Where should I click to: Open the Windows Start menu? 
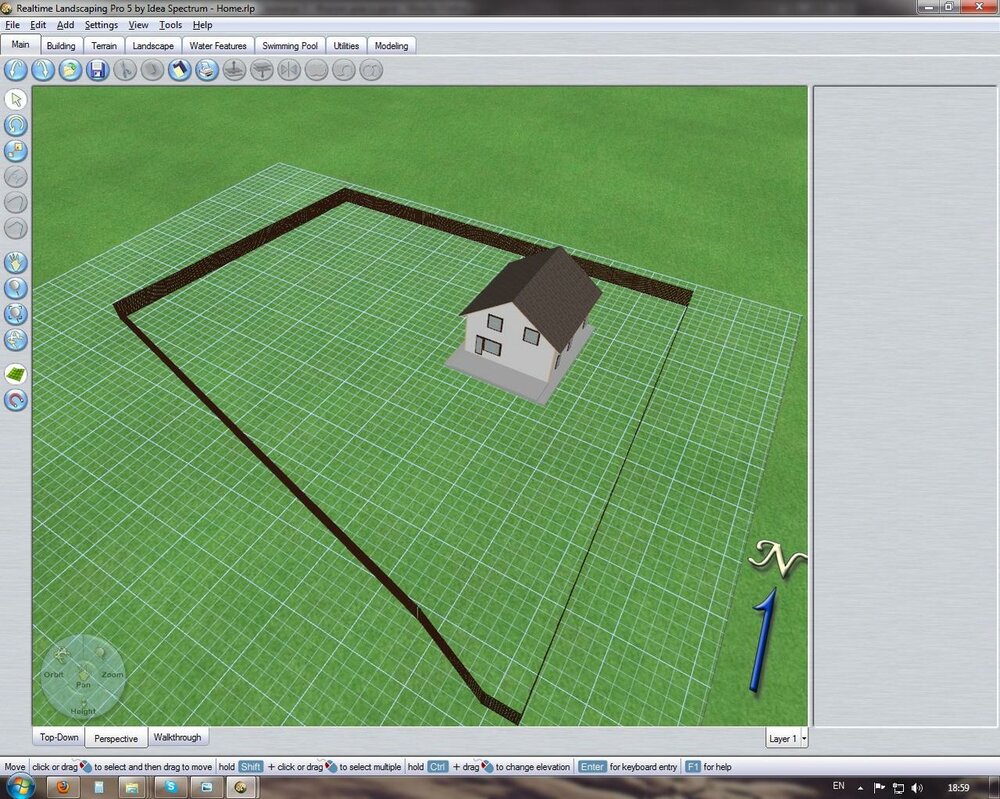pyautogui.click(x=20, y=787)
